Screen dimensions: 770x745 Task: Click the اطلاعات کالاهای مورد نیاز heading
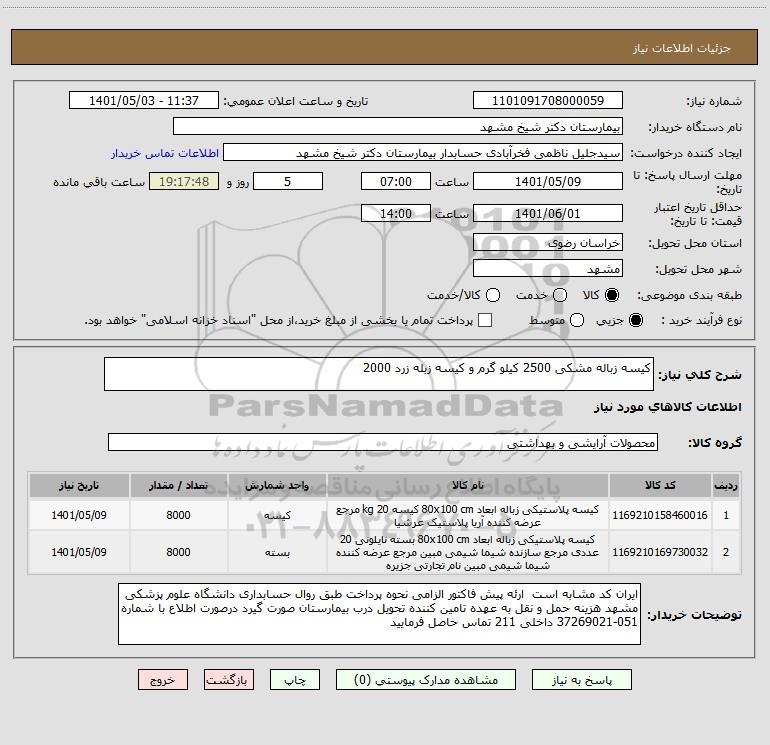[667, 407]
